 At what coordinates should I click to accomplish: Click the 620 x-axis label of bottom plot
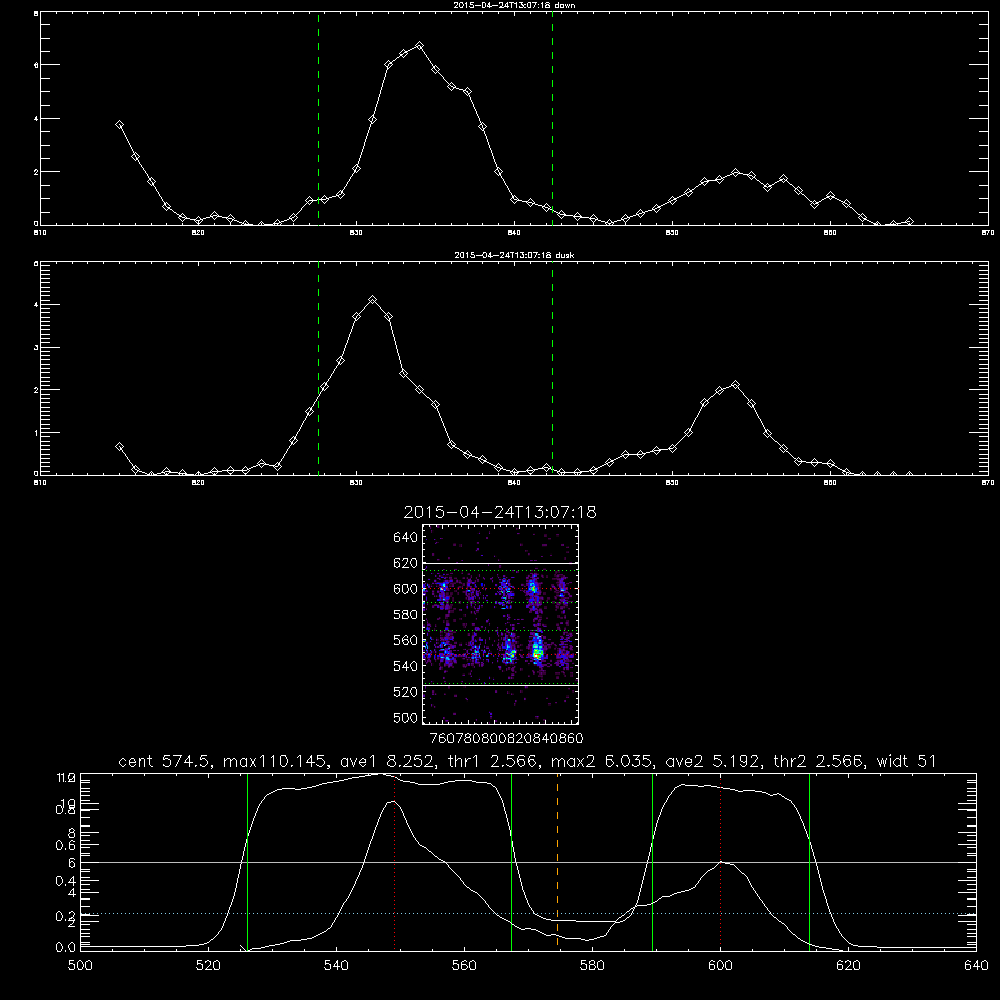pos(849,966)
